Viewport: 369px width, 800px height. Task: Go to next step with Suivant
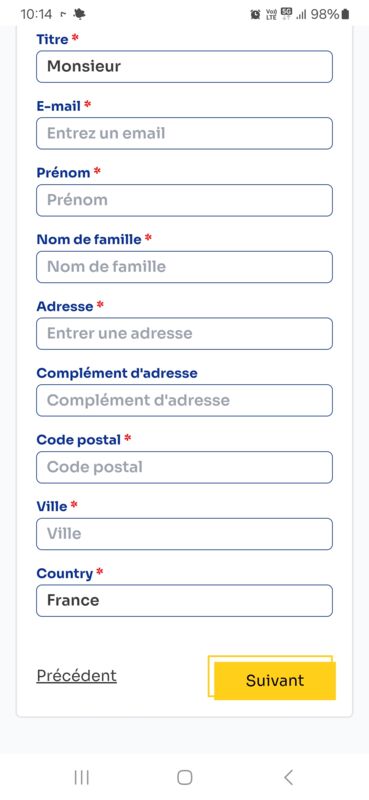coord(275,681)
